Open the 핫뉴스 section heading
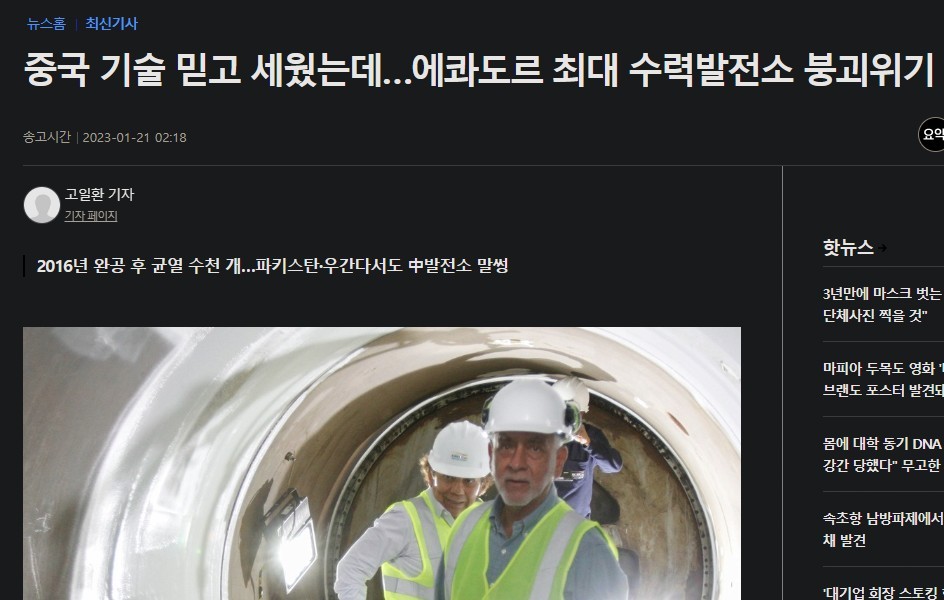This screenshot has width=944, height=600. [x=848, y=247]
